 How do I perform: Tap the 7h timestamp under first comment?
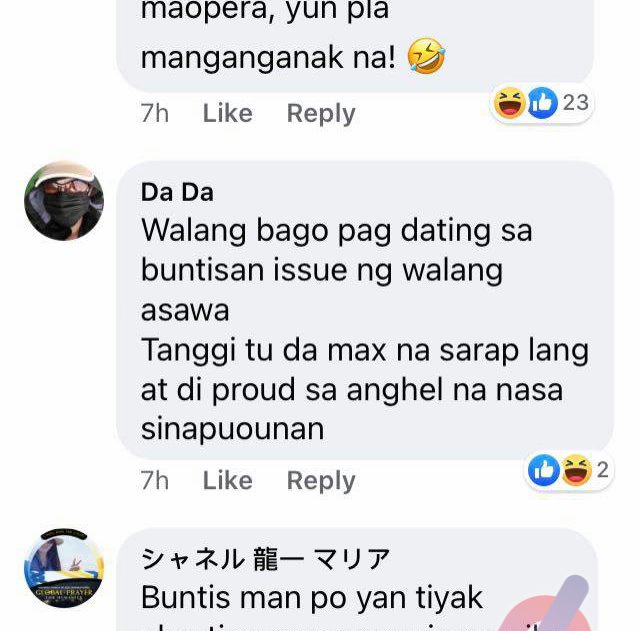coord(154,113)
